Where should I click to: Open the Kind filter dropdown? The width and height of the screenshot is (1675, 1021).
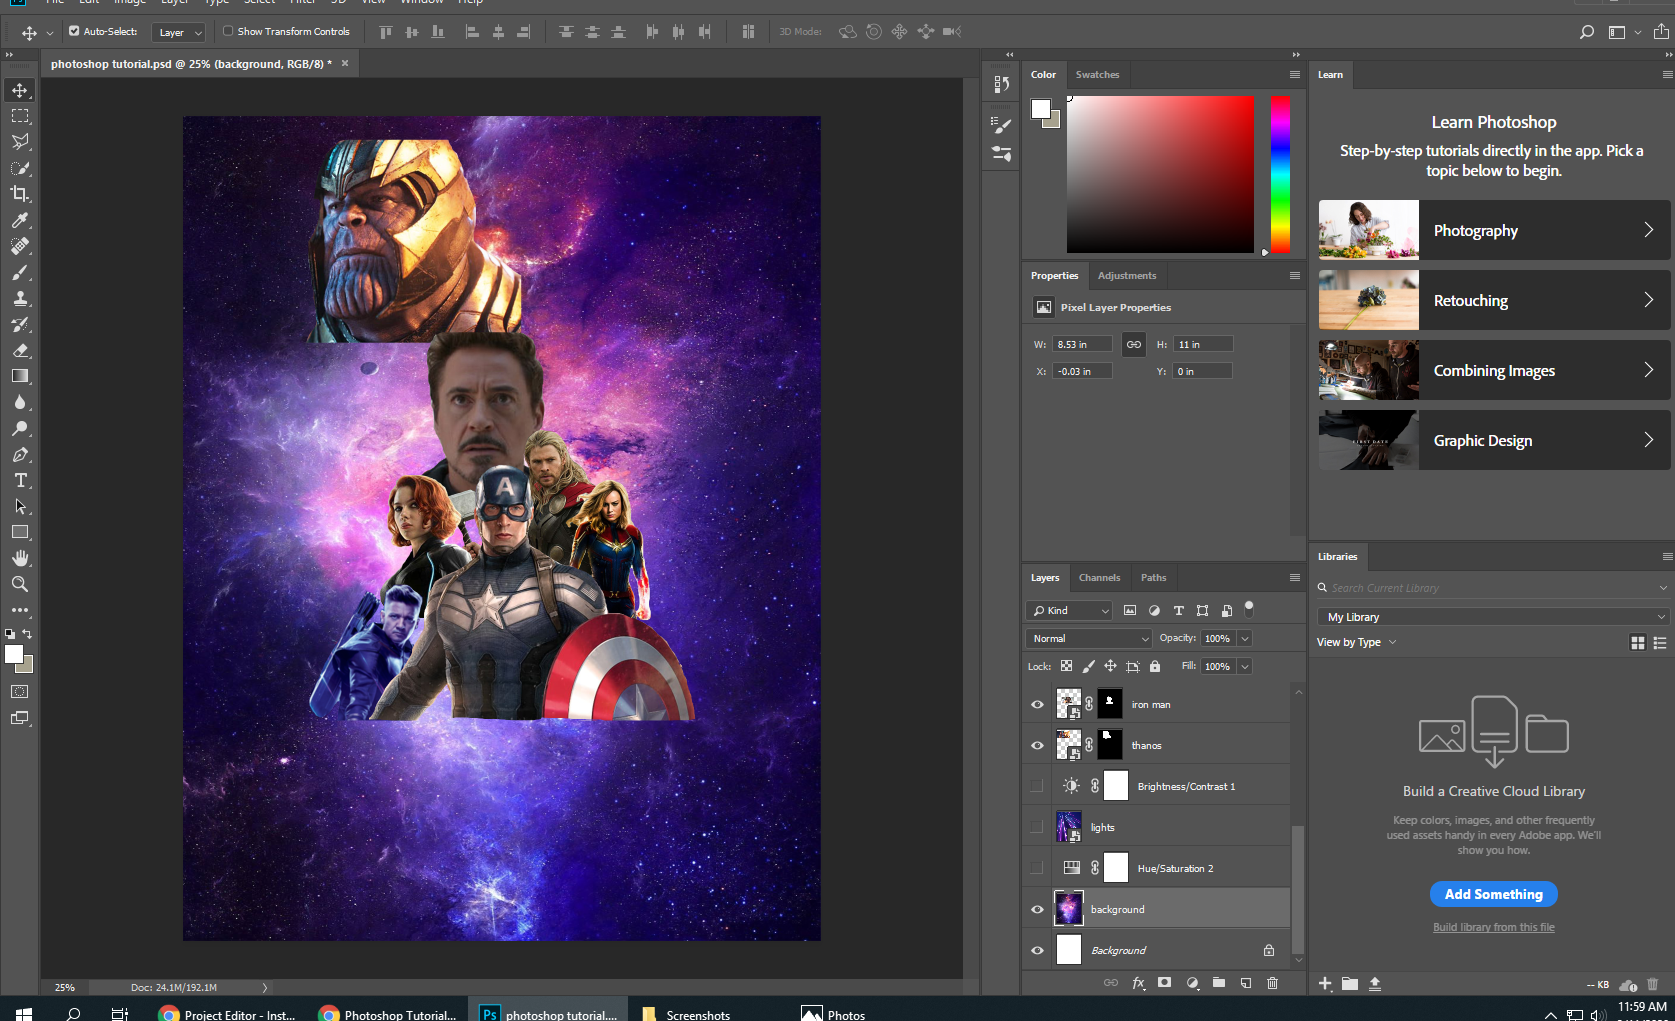tap(1069, 610)
